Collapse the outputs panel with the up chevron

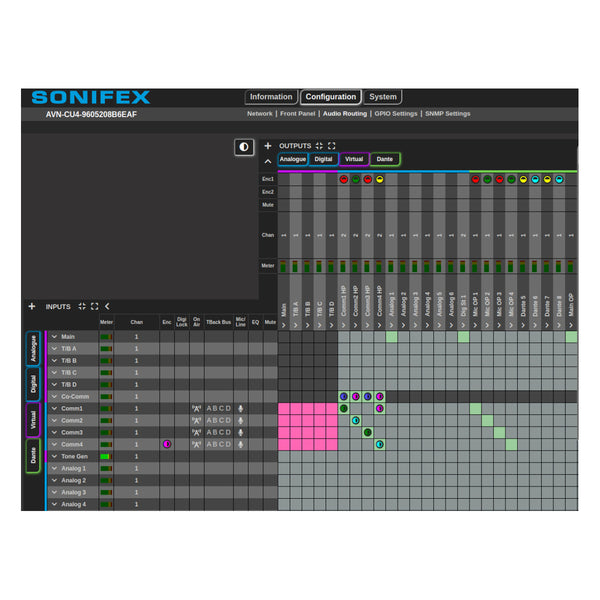coord(268,160)
